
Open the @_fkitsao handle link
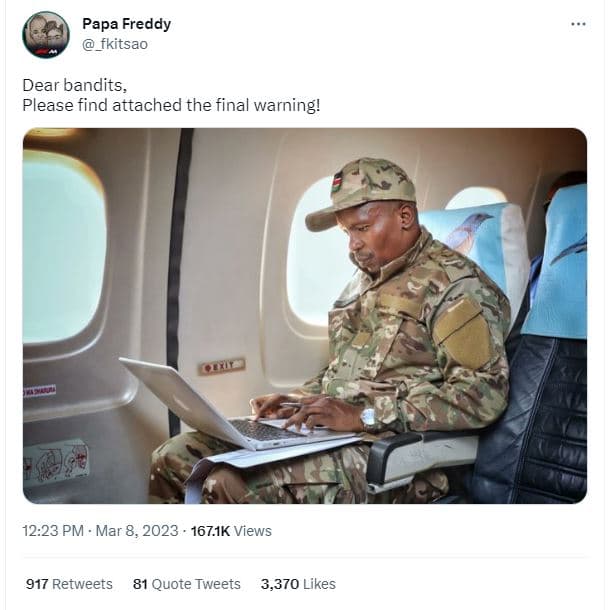pyautogui.click(x=114, y=44)
